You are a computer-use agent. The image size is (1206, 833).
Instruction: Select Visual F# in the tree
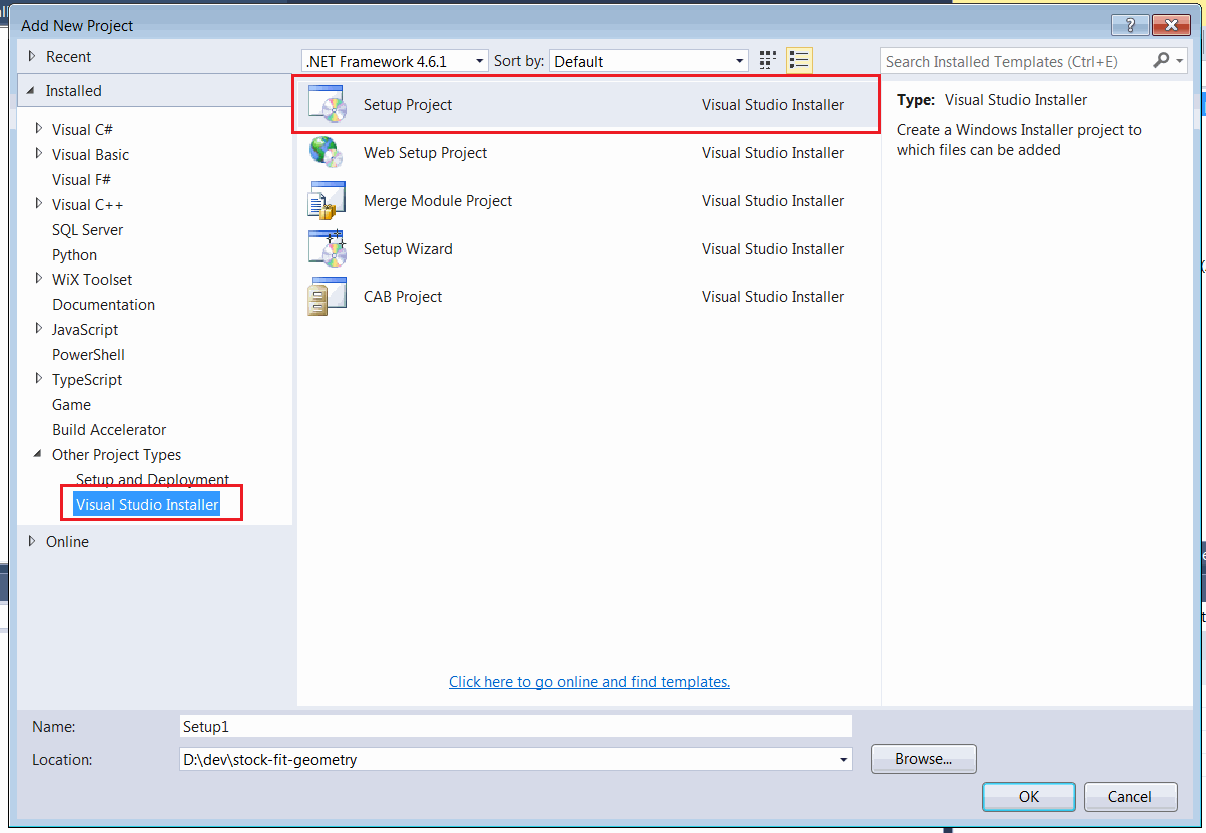pyautogui.click(x=81, y=179)
